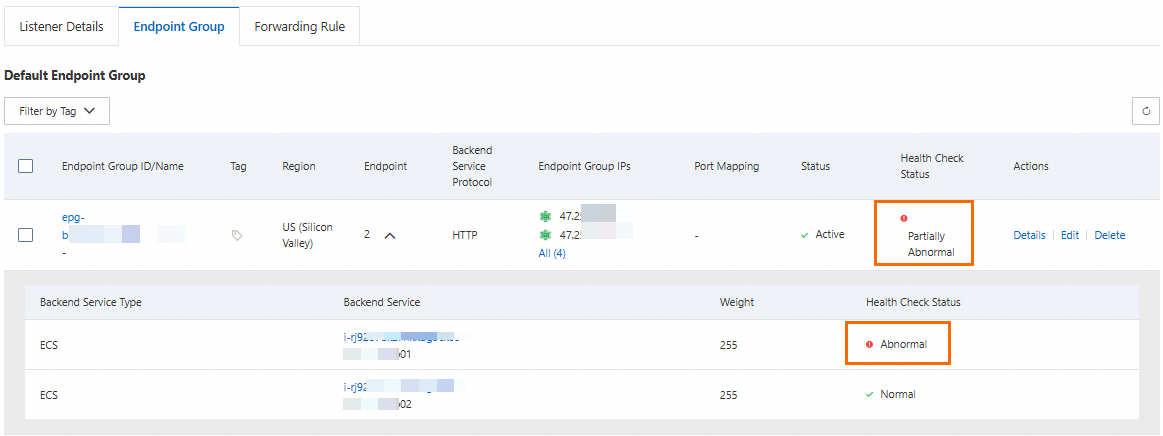
Task: Click the Details action link
Action: [1029, 235]
